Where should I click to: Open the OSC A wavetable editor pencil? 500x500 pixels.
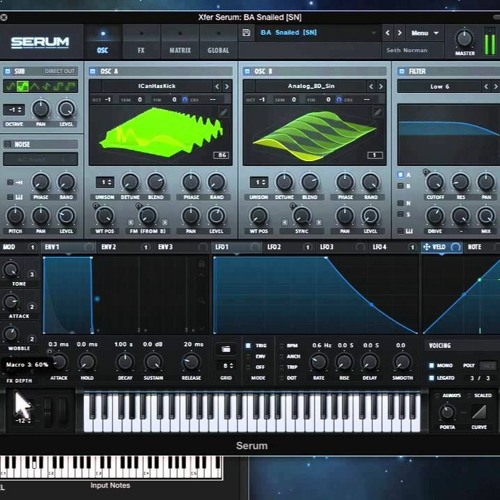coord(224,112)
